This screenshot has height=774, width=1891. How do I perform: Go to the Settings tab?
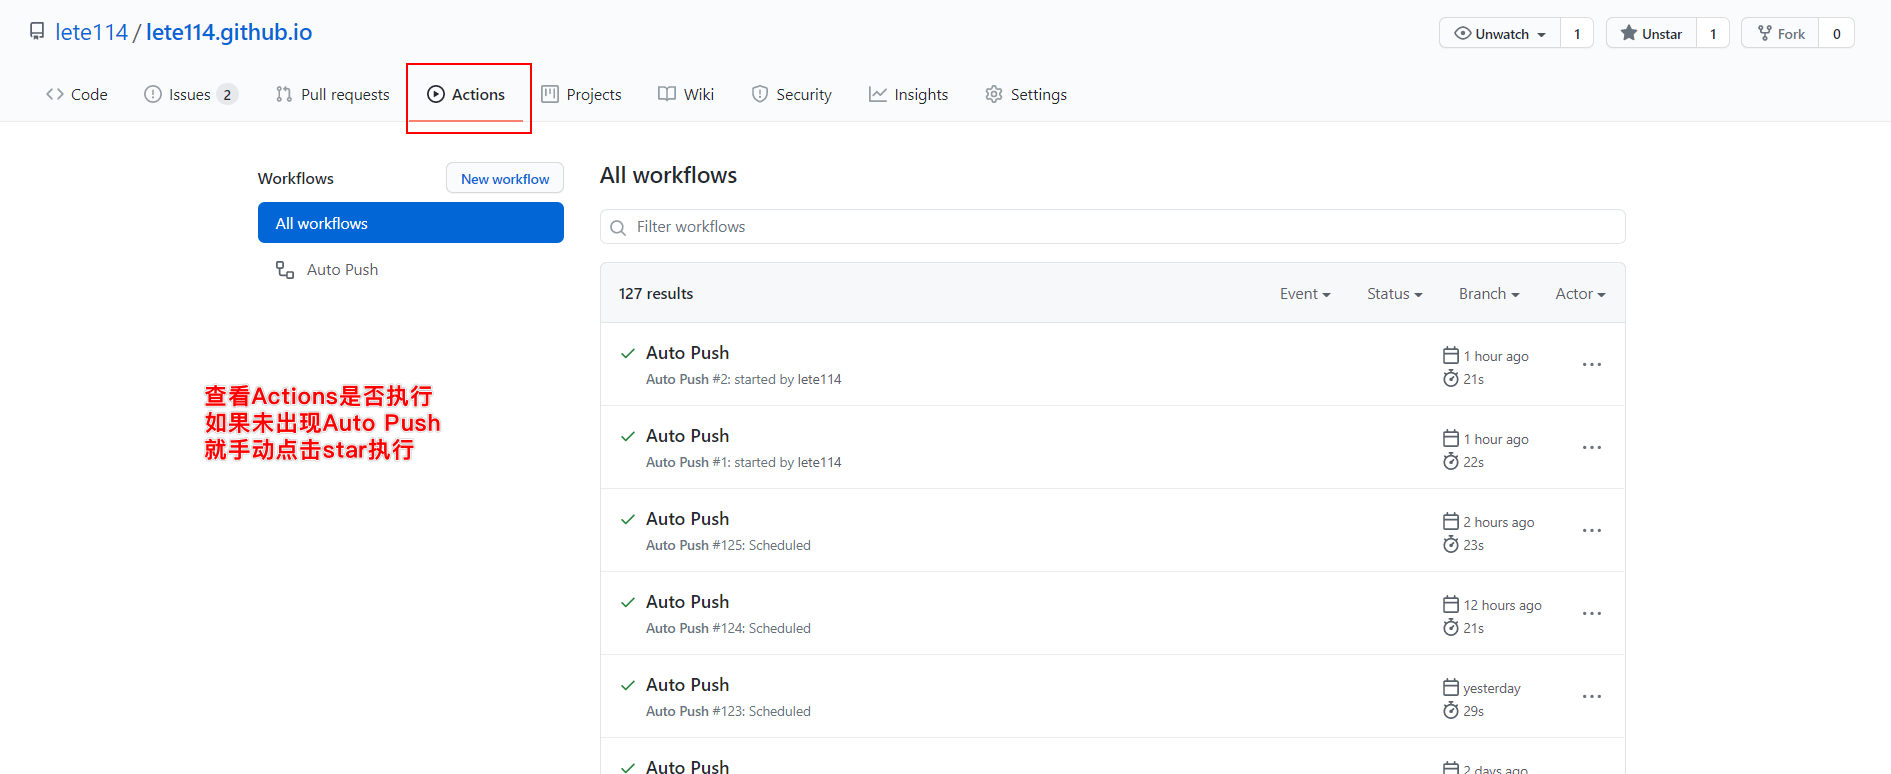(x=1026, y=95)
